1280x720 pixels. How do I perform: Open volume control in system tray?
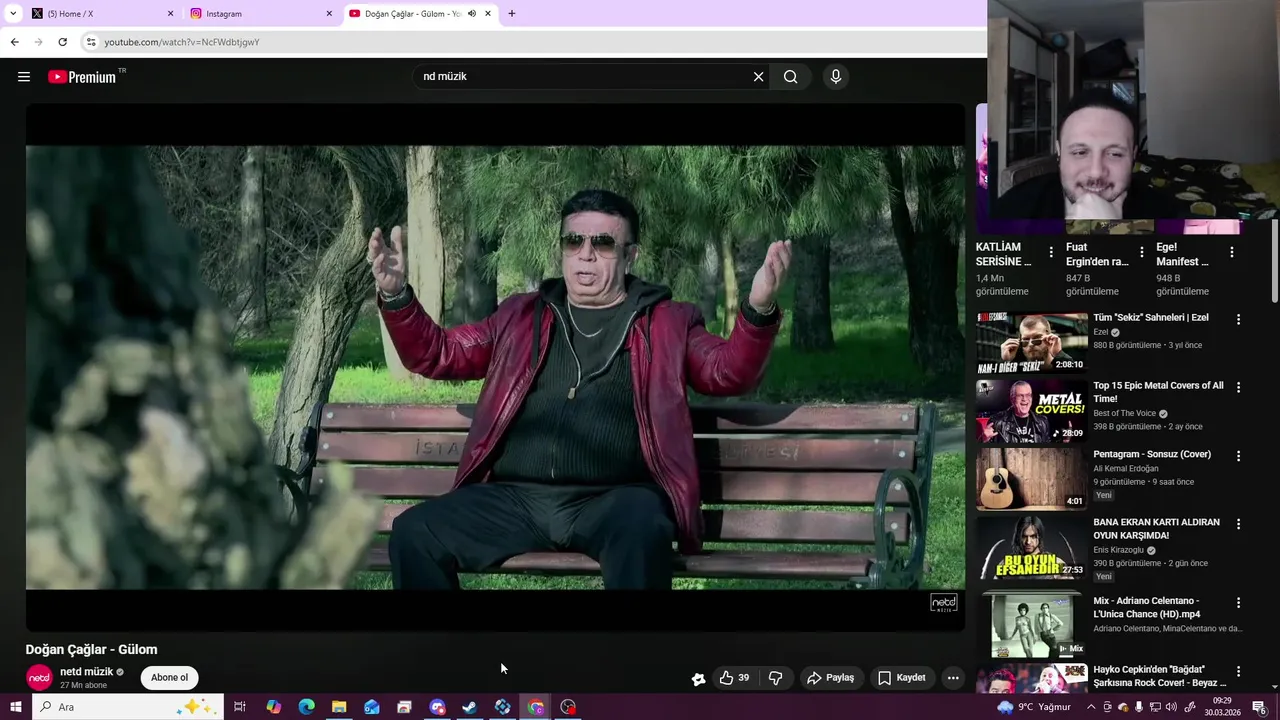click(1172, 707)
